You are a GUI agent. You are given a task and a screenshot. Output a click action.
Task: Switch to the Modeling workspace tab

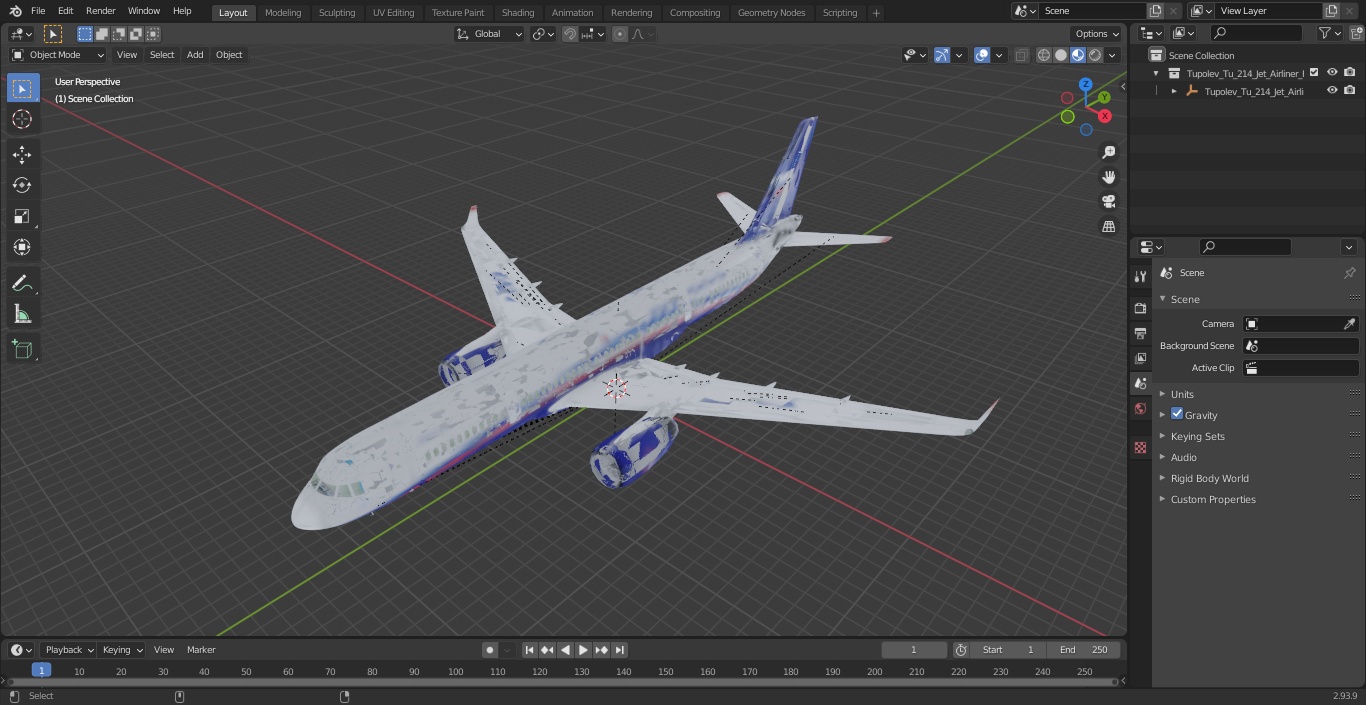(x=283, y=12)
